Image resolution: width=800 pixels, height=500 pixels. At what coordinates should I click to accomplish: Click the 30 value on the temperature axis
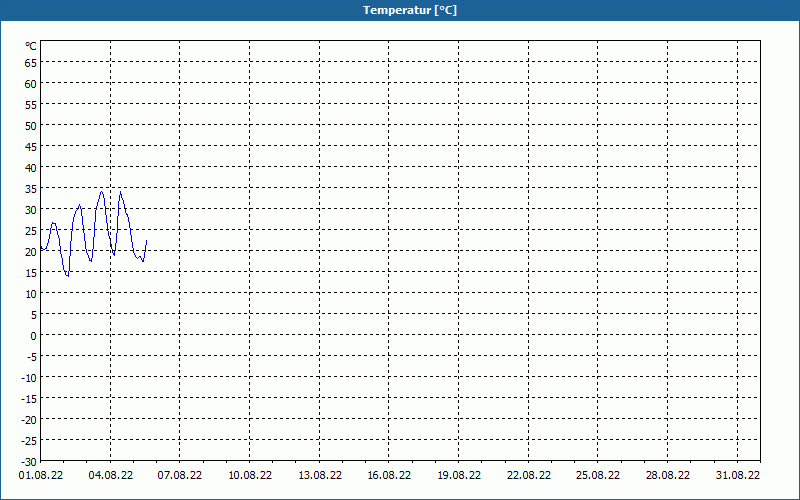click(31, 210)
